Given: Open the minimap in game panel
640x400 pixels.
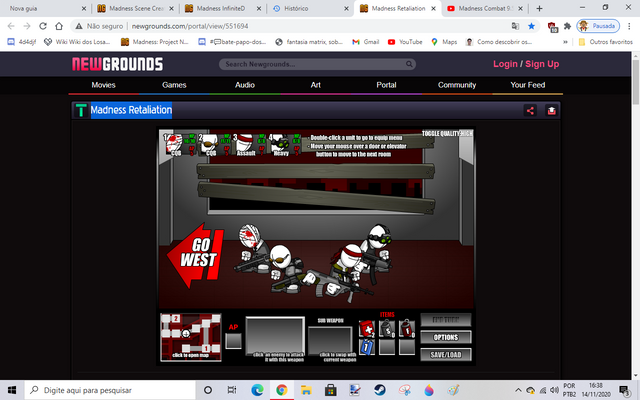Looking at the screenshot, I should pyautogui.click(x=191, y=337).
